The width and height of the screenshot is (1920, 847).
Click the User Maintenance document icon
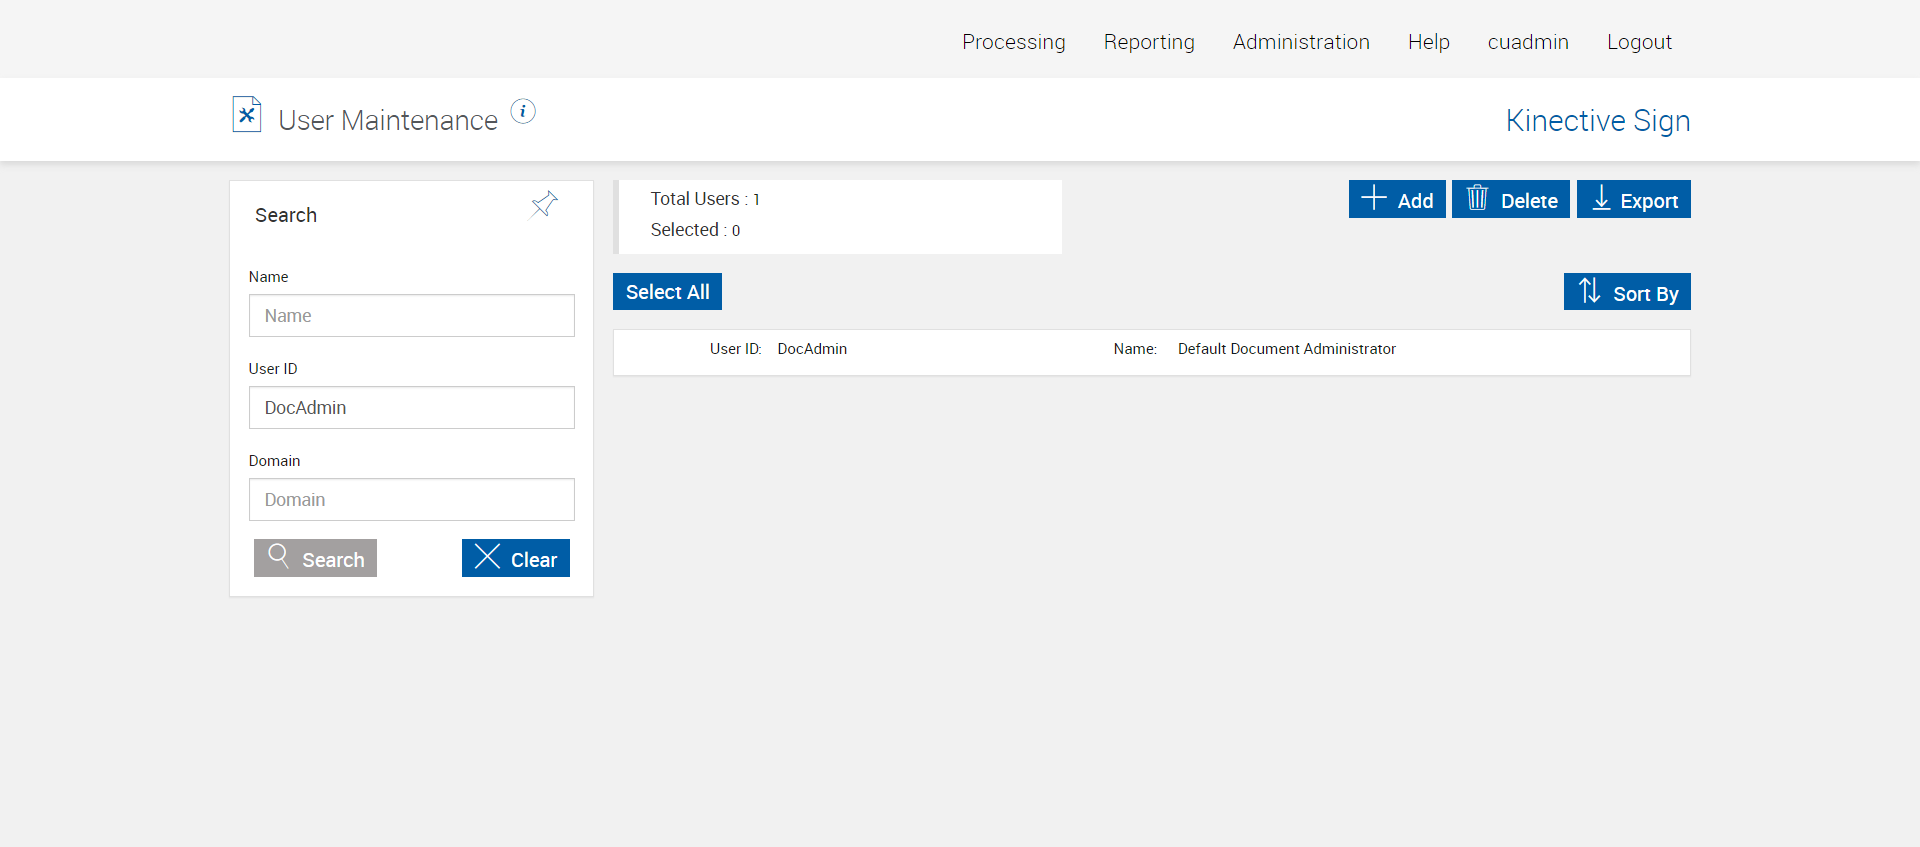tap(247, 115)
